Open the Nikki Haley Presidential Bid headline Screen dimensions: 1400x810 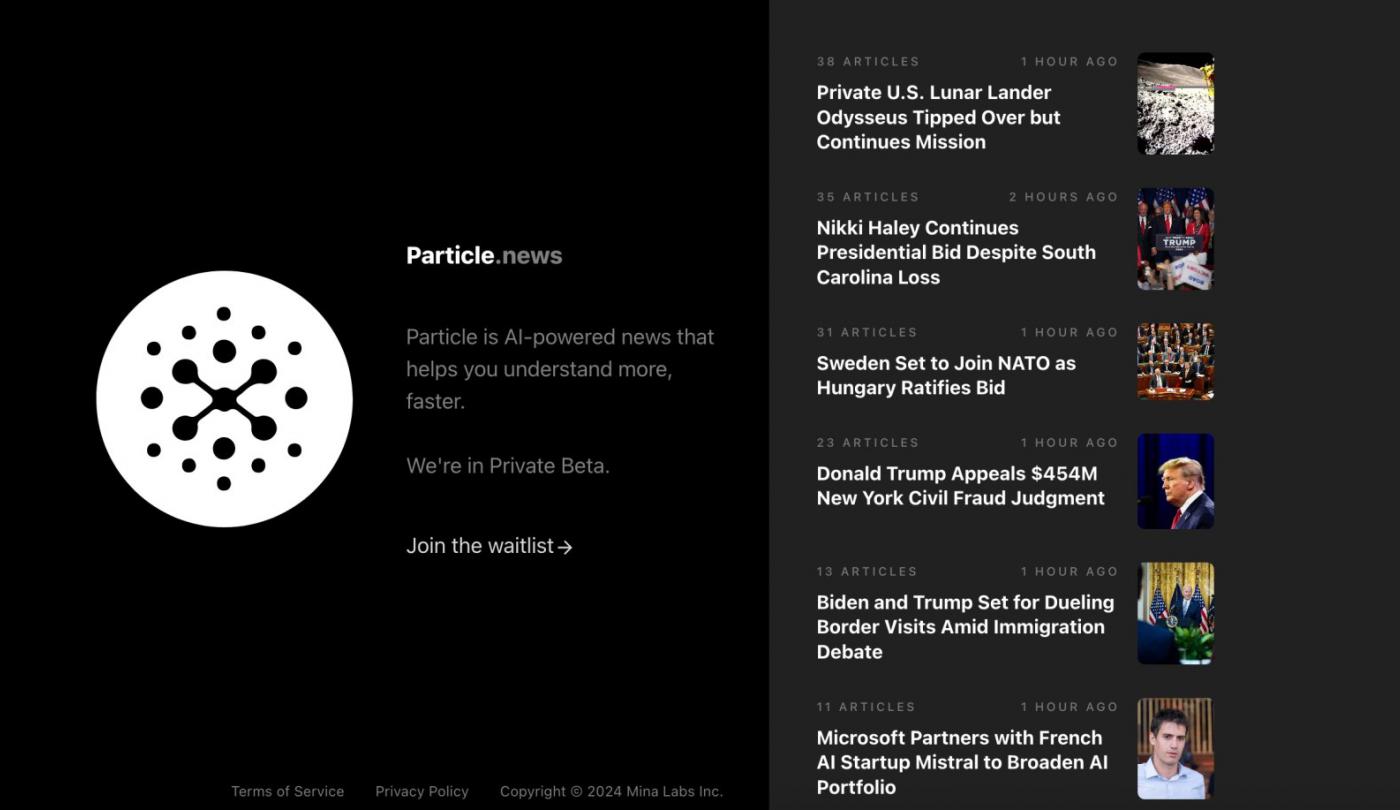click(956, 252)
